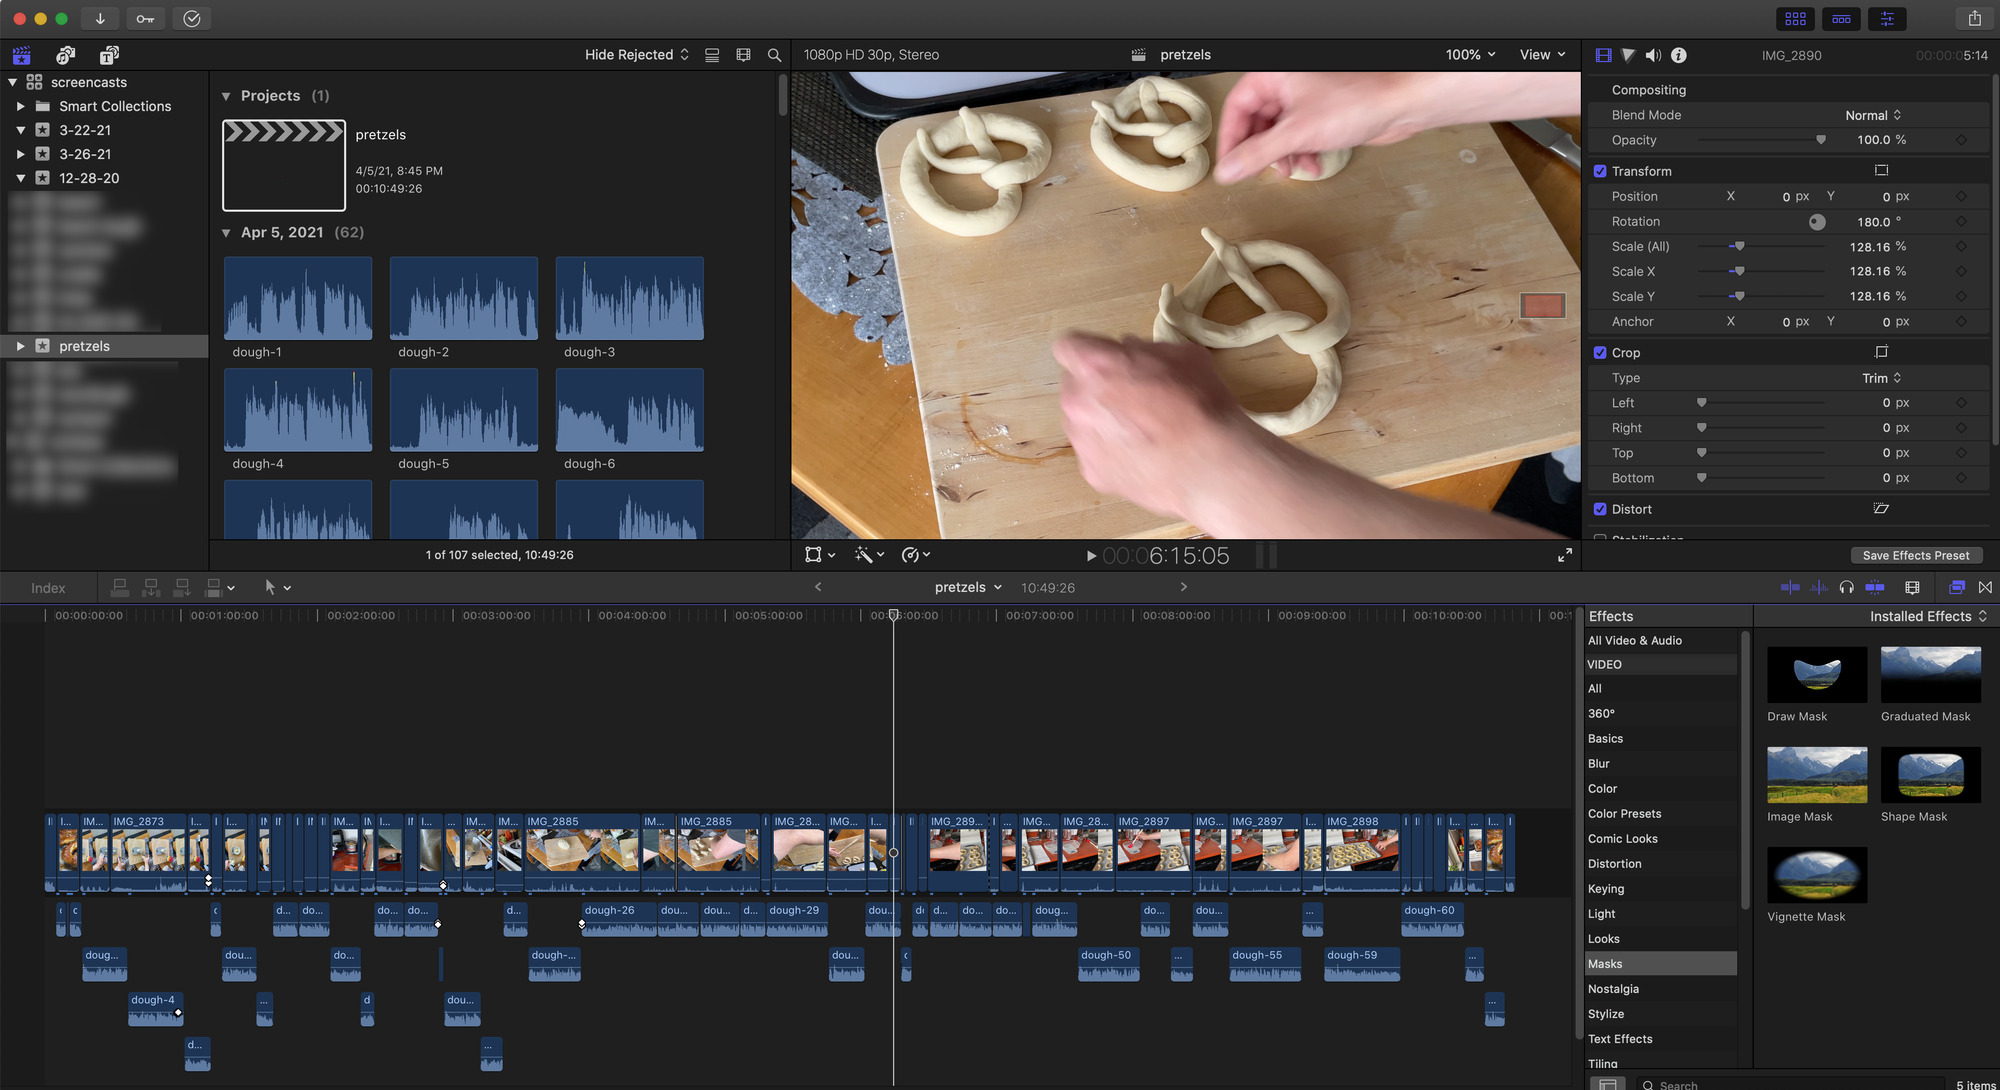Open the Hide Rejected filter dropdown
The image size is (2000, 1090).
pyautogui.click(x=637, y=55)
